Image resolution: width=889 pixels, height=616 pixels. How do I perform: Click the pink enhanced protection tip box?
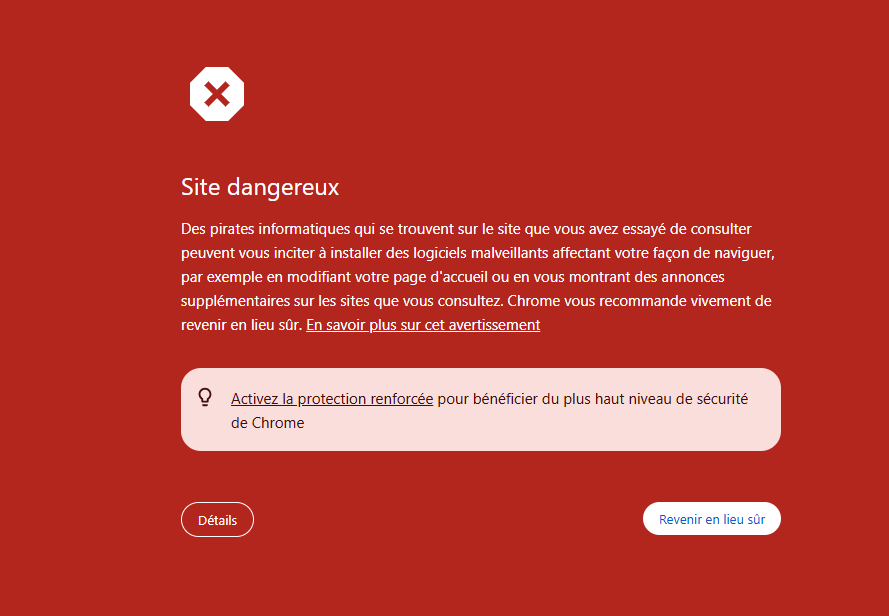480,410
